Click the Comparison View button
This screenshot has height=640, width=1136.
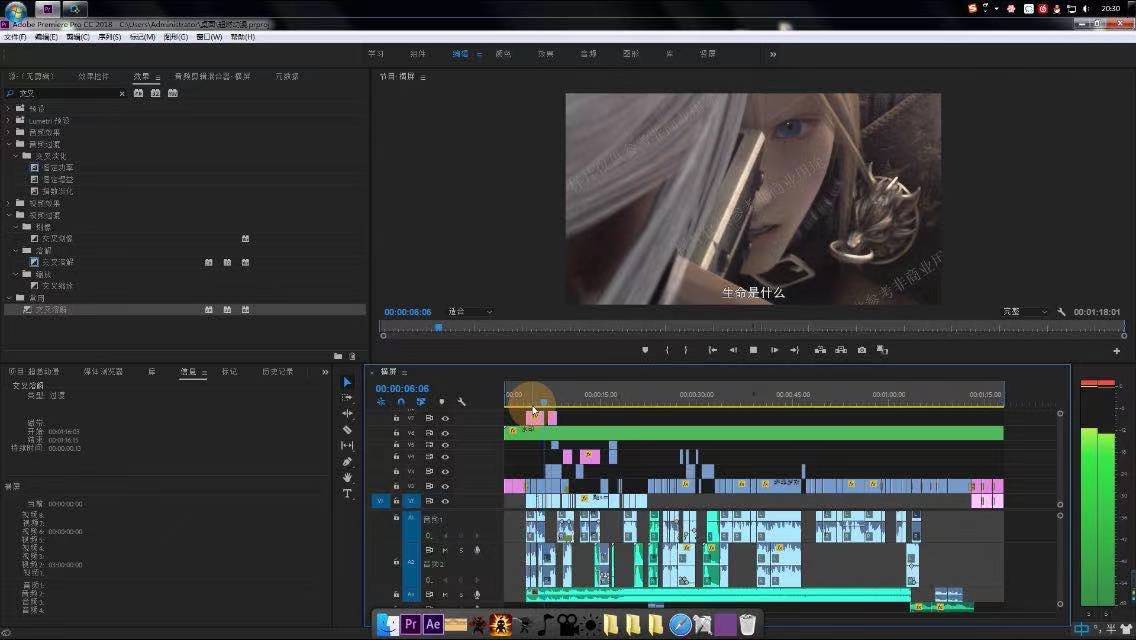[x=882, y=350]
